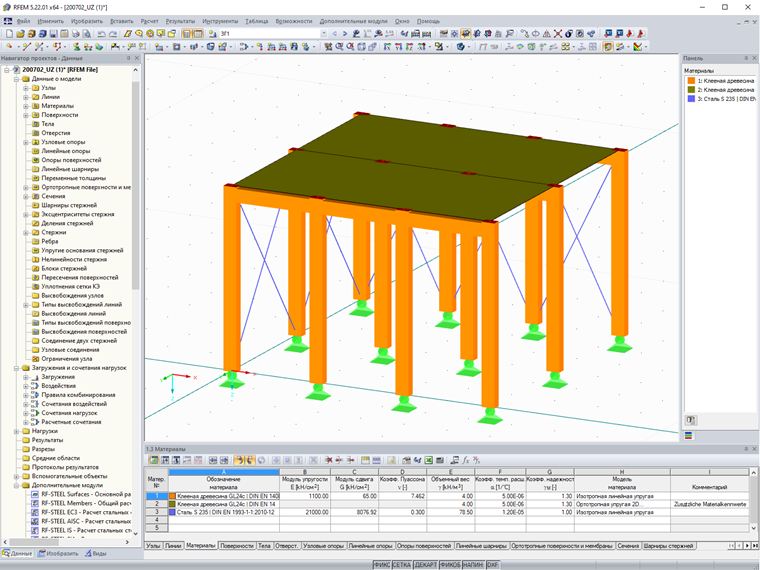Viewport: 760px width, 570px height.
Task: Click the Excel export icon in table toolbar
Action: 428,460
